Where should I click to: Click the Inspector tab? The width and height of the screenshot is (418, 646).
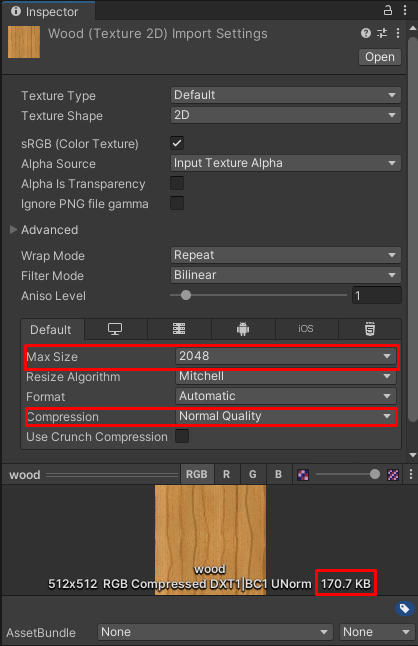49,12
